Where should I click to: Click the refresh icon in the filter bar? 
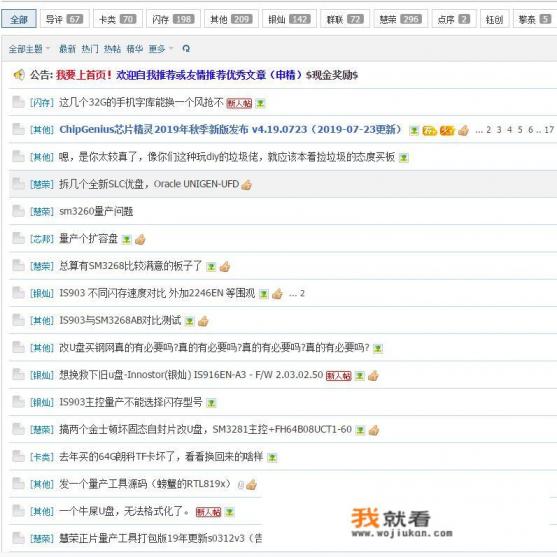click(x=186, y=48)
